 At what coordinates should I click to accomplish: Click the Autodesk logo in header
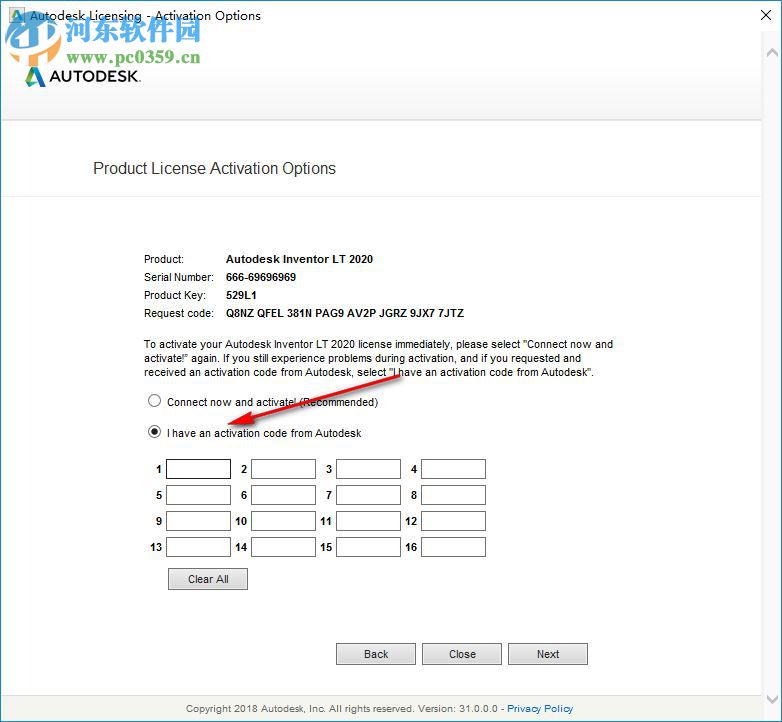(x=83, y=76)
